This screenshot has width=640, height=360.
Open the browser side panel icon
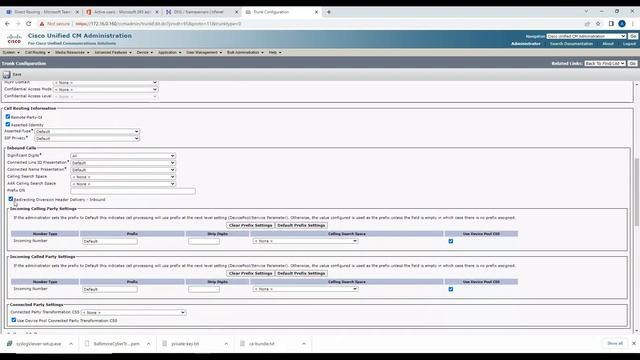coord(611,24)
